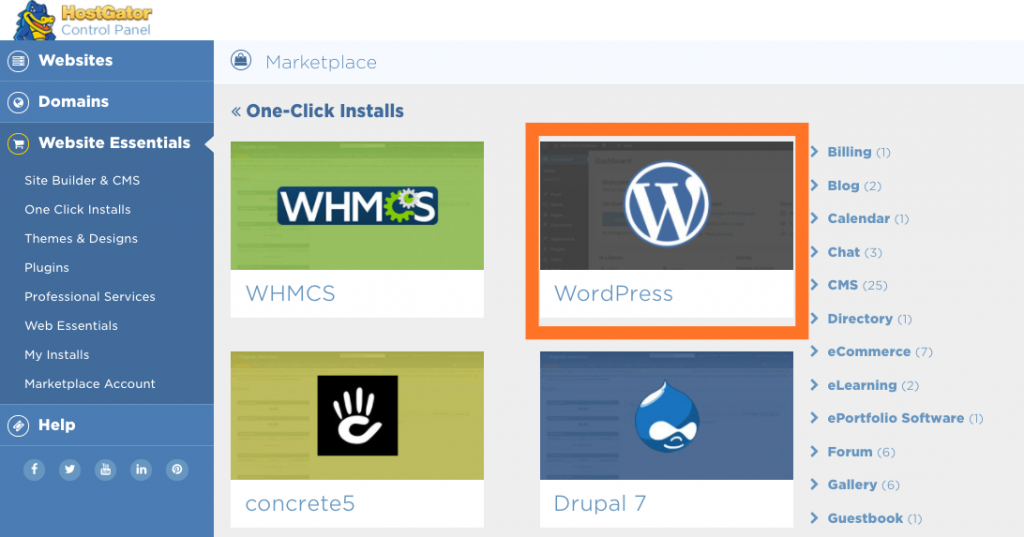Expand the Guestbook category chevron
1024x537 pixels.
pyautogui.click(x=814, y=518)
